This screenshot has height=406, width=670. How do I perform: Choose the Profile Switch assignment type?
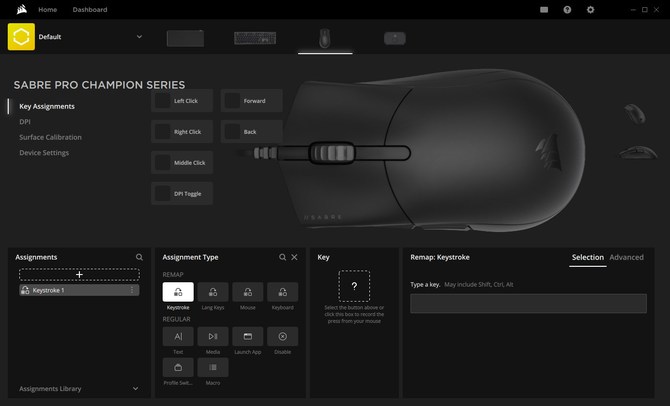pos(178,368)
